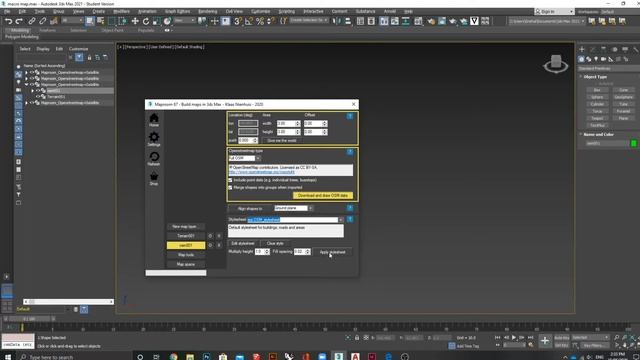Image resolution: width=640 pixels, height=360 pixels.
Task: Open Home in the Maproom sidebar
Action: click(154, 120)
